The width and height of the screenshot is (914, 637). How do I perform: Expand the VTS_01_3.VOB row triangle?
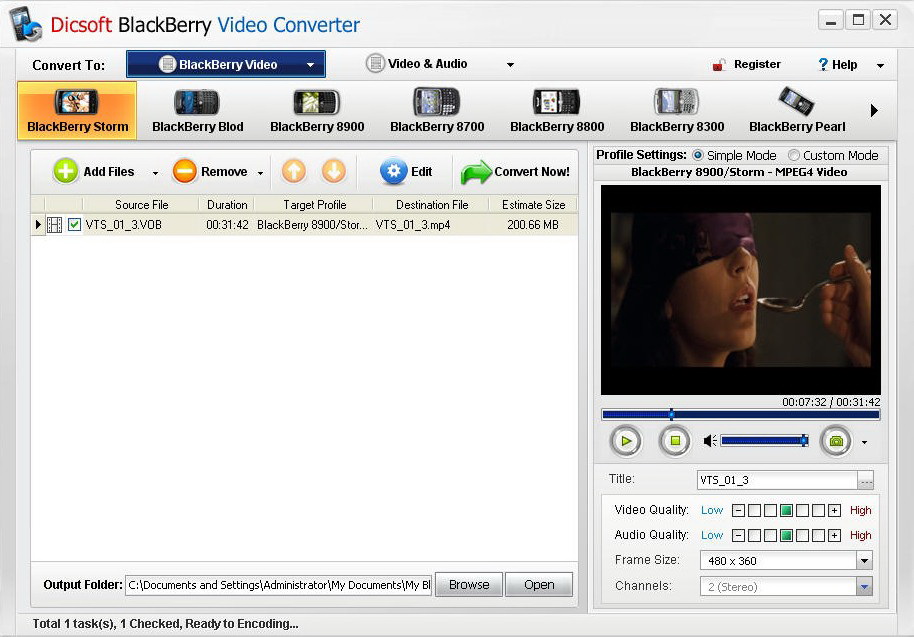tap(38, 224)
